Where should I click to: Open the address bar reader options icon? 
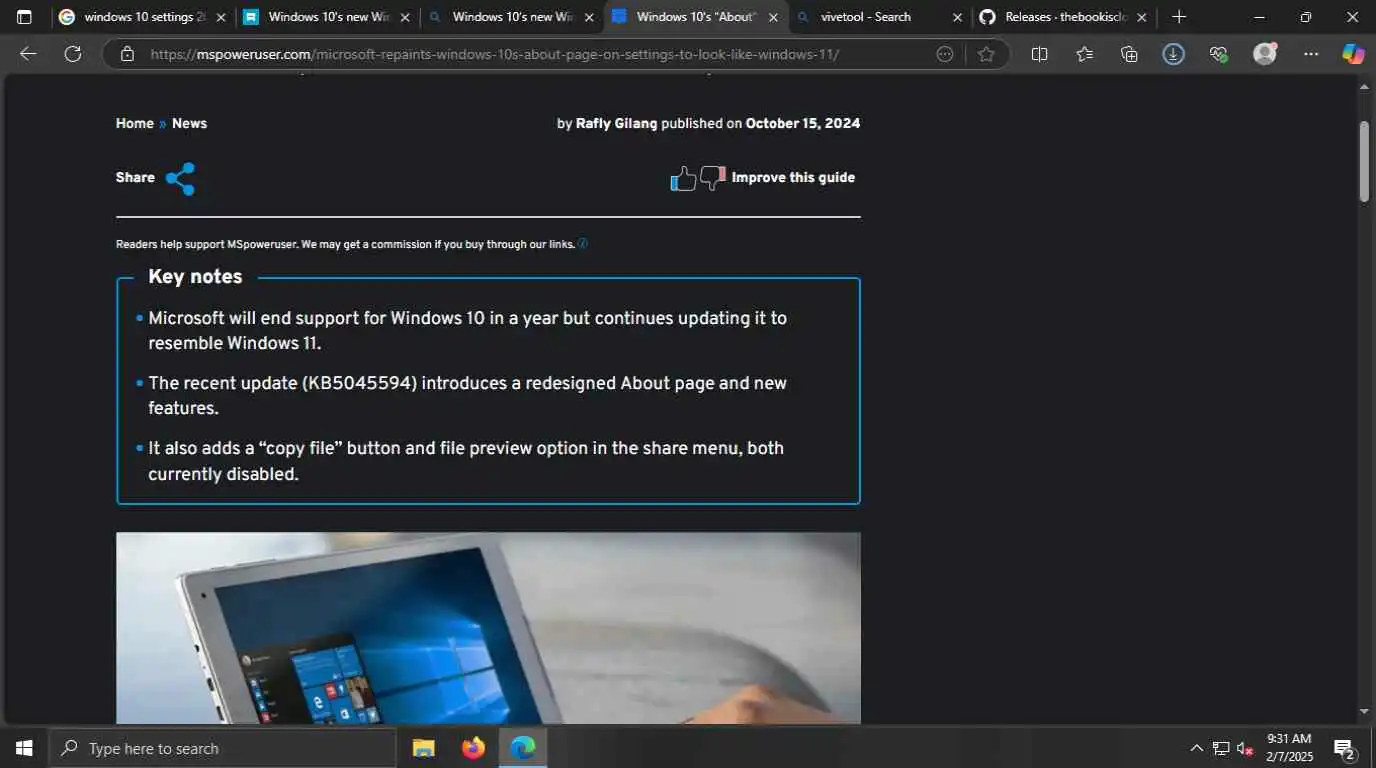[945, 54]
